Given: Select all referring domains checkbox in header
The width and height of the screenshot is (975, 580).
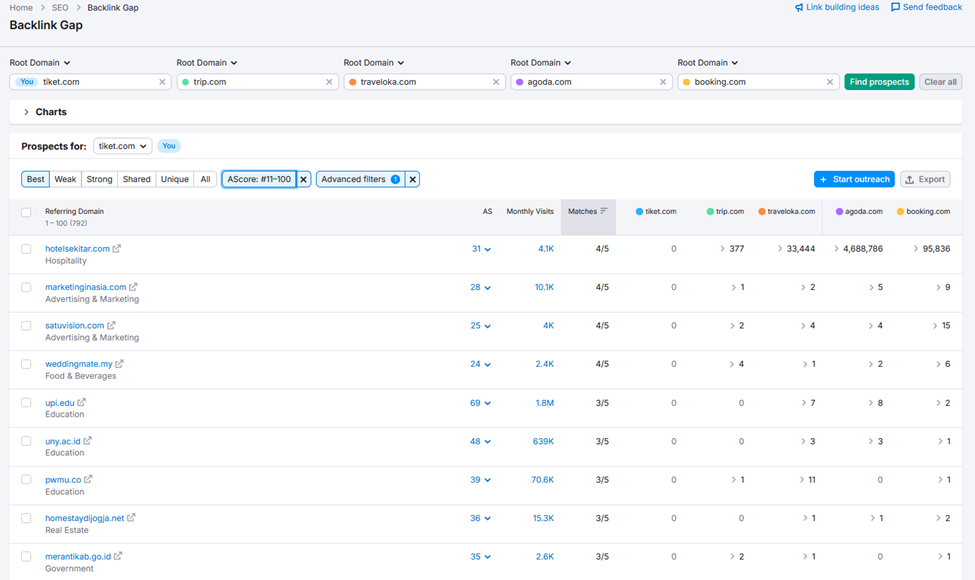Looking at the screenshot, I should 26,213.
